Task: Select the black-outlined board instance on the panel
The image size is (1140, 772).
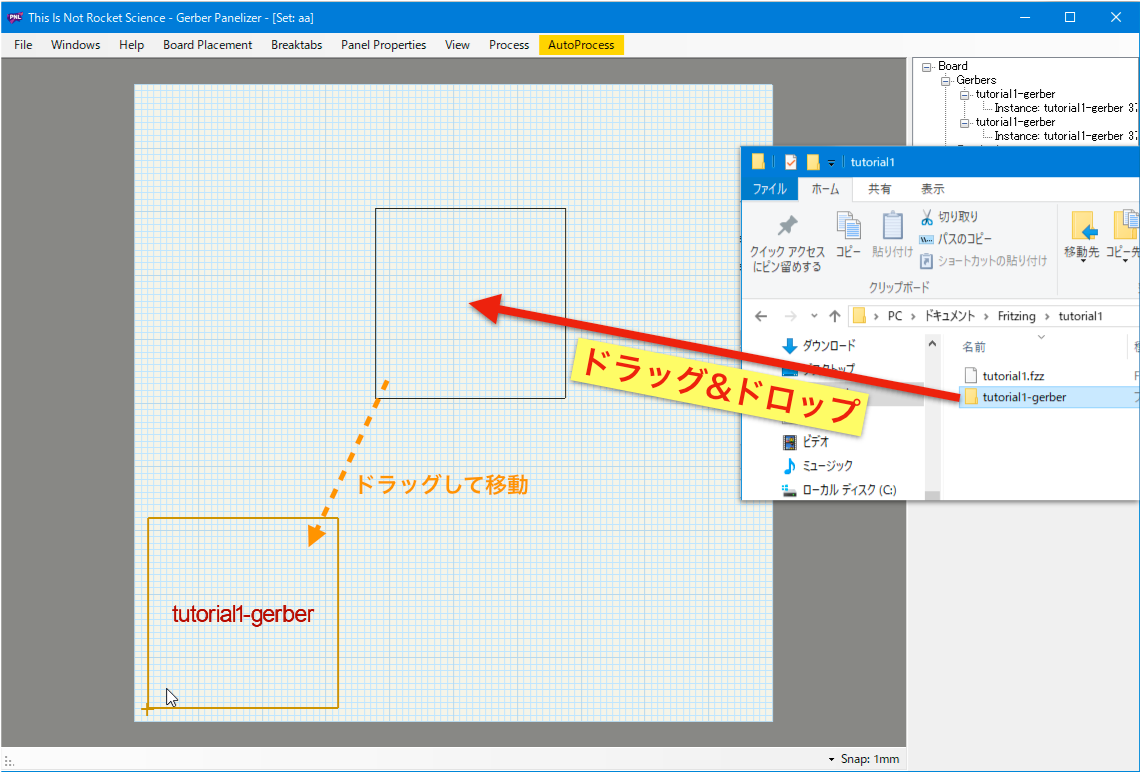Action: pyautogui.click(x=470, y=303)
